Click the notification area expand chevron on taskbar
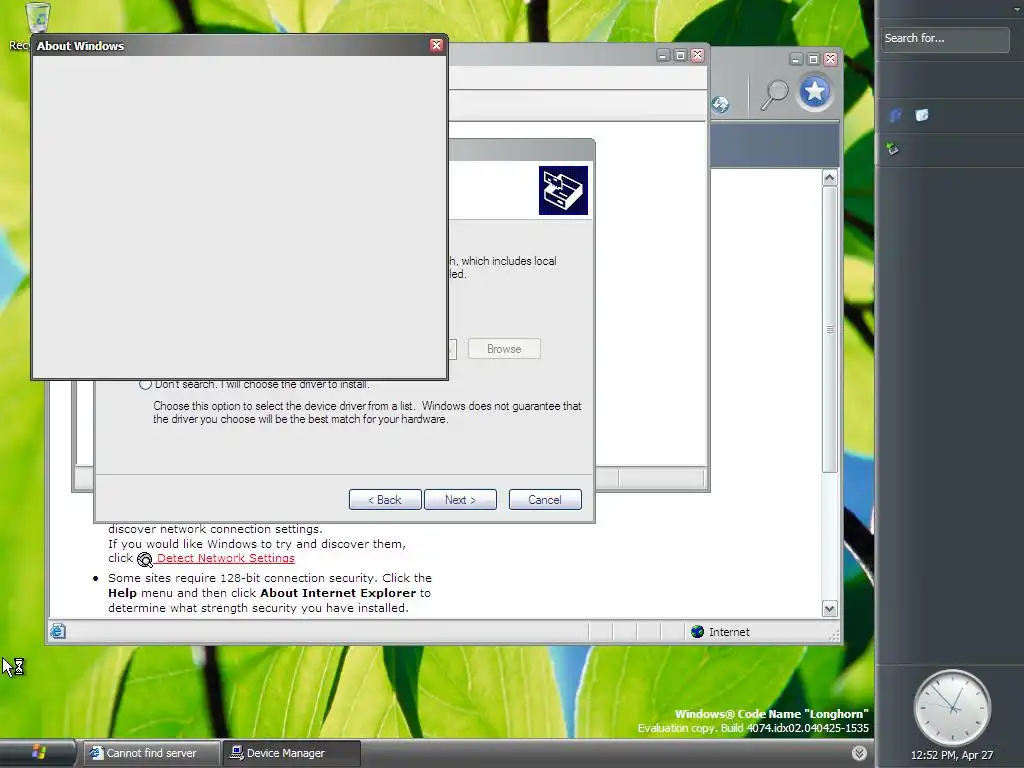 [x=859, y=753]
